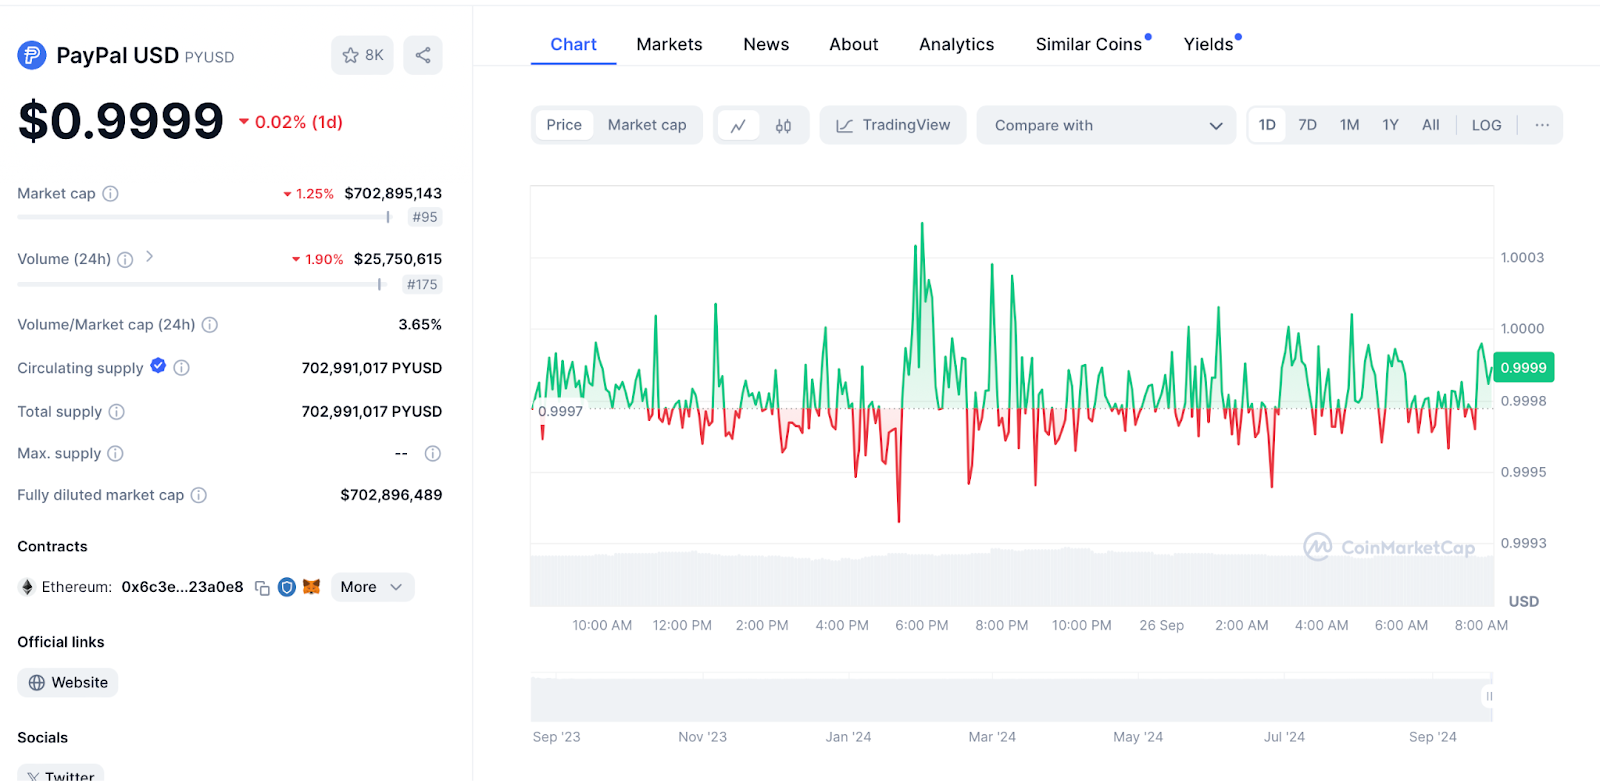Open the Chart tab

tap(573, 45)
